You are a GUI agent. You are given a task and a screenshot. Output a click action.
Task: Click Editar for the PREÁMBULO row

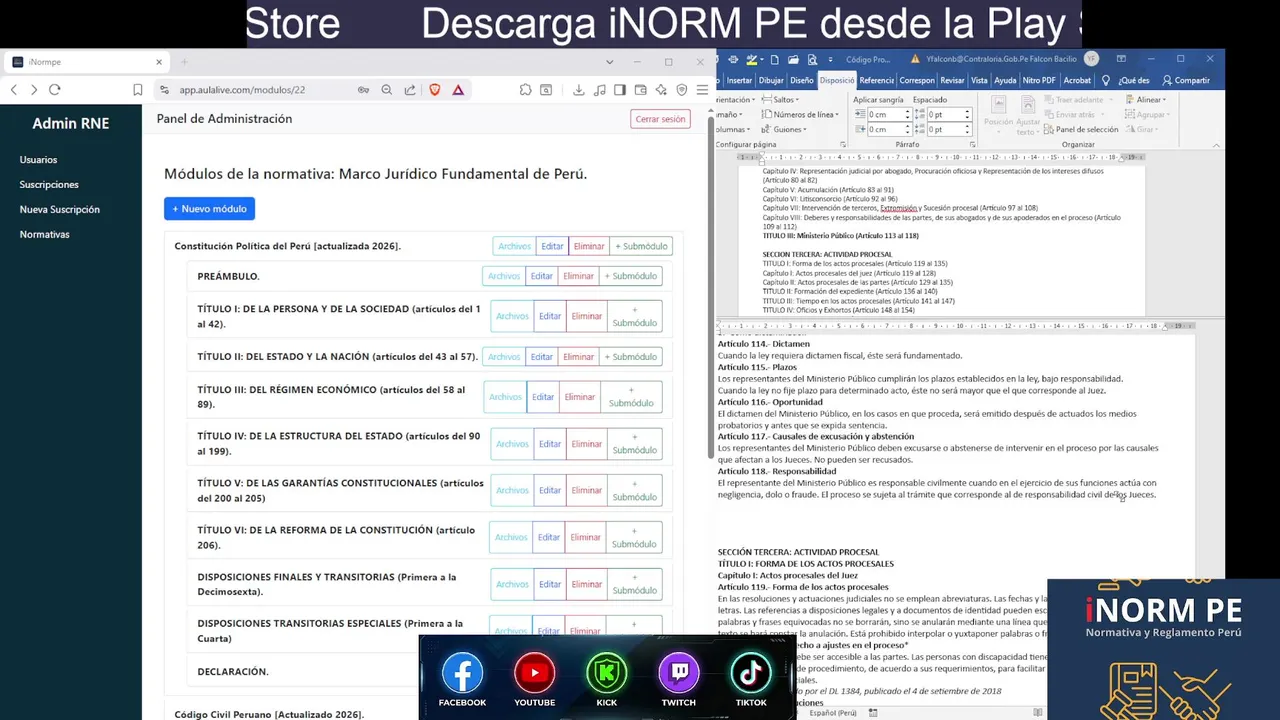tap(541, 276)
